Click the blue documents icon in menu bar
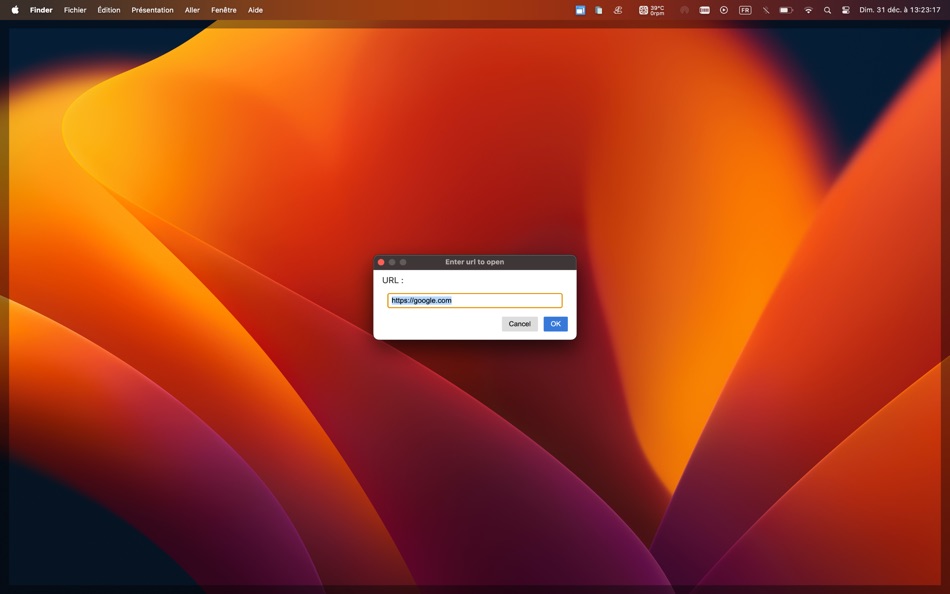Image resolution: width=950 pixels, height=594 pixels. tap(598, 9)
